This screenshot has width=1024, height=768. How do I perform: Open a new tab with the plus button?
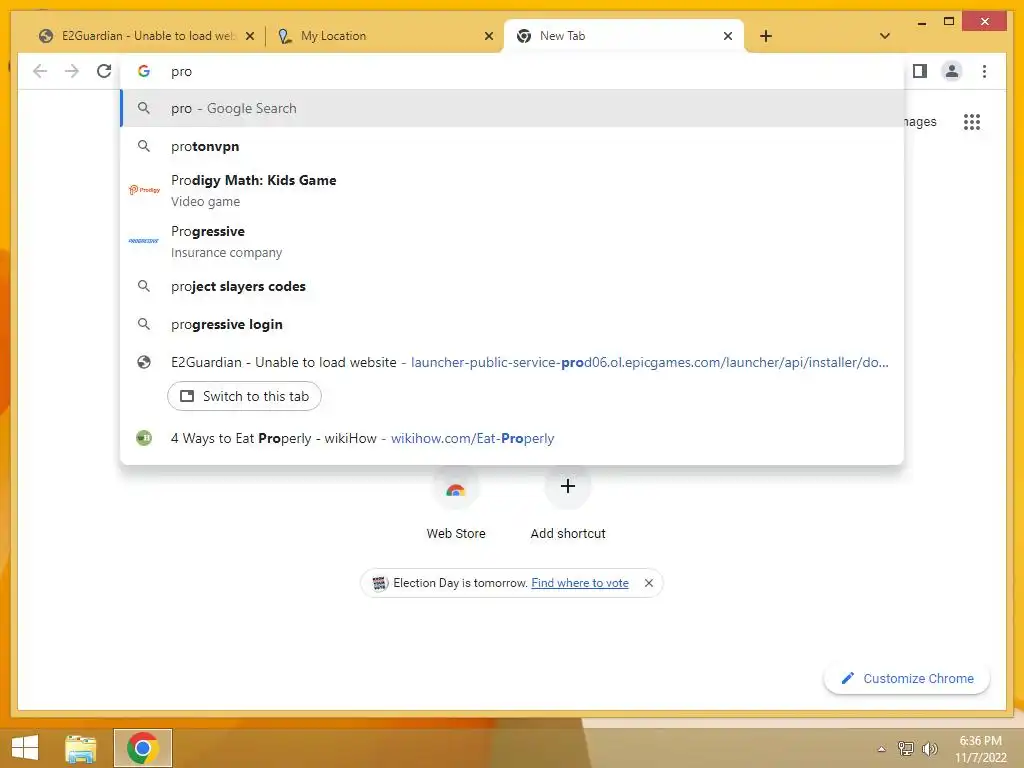click(x=766, y=36)
